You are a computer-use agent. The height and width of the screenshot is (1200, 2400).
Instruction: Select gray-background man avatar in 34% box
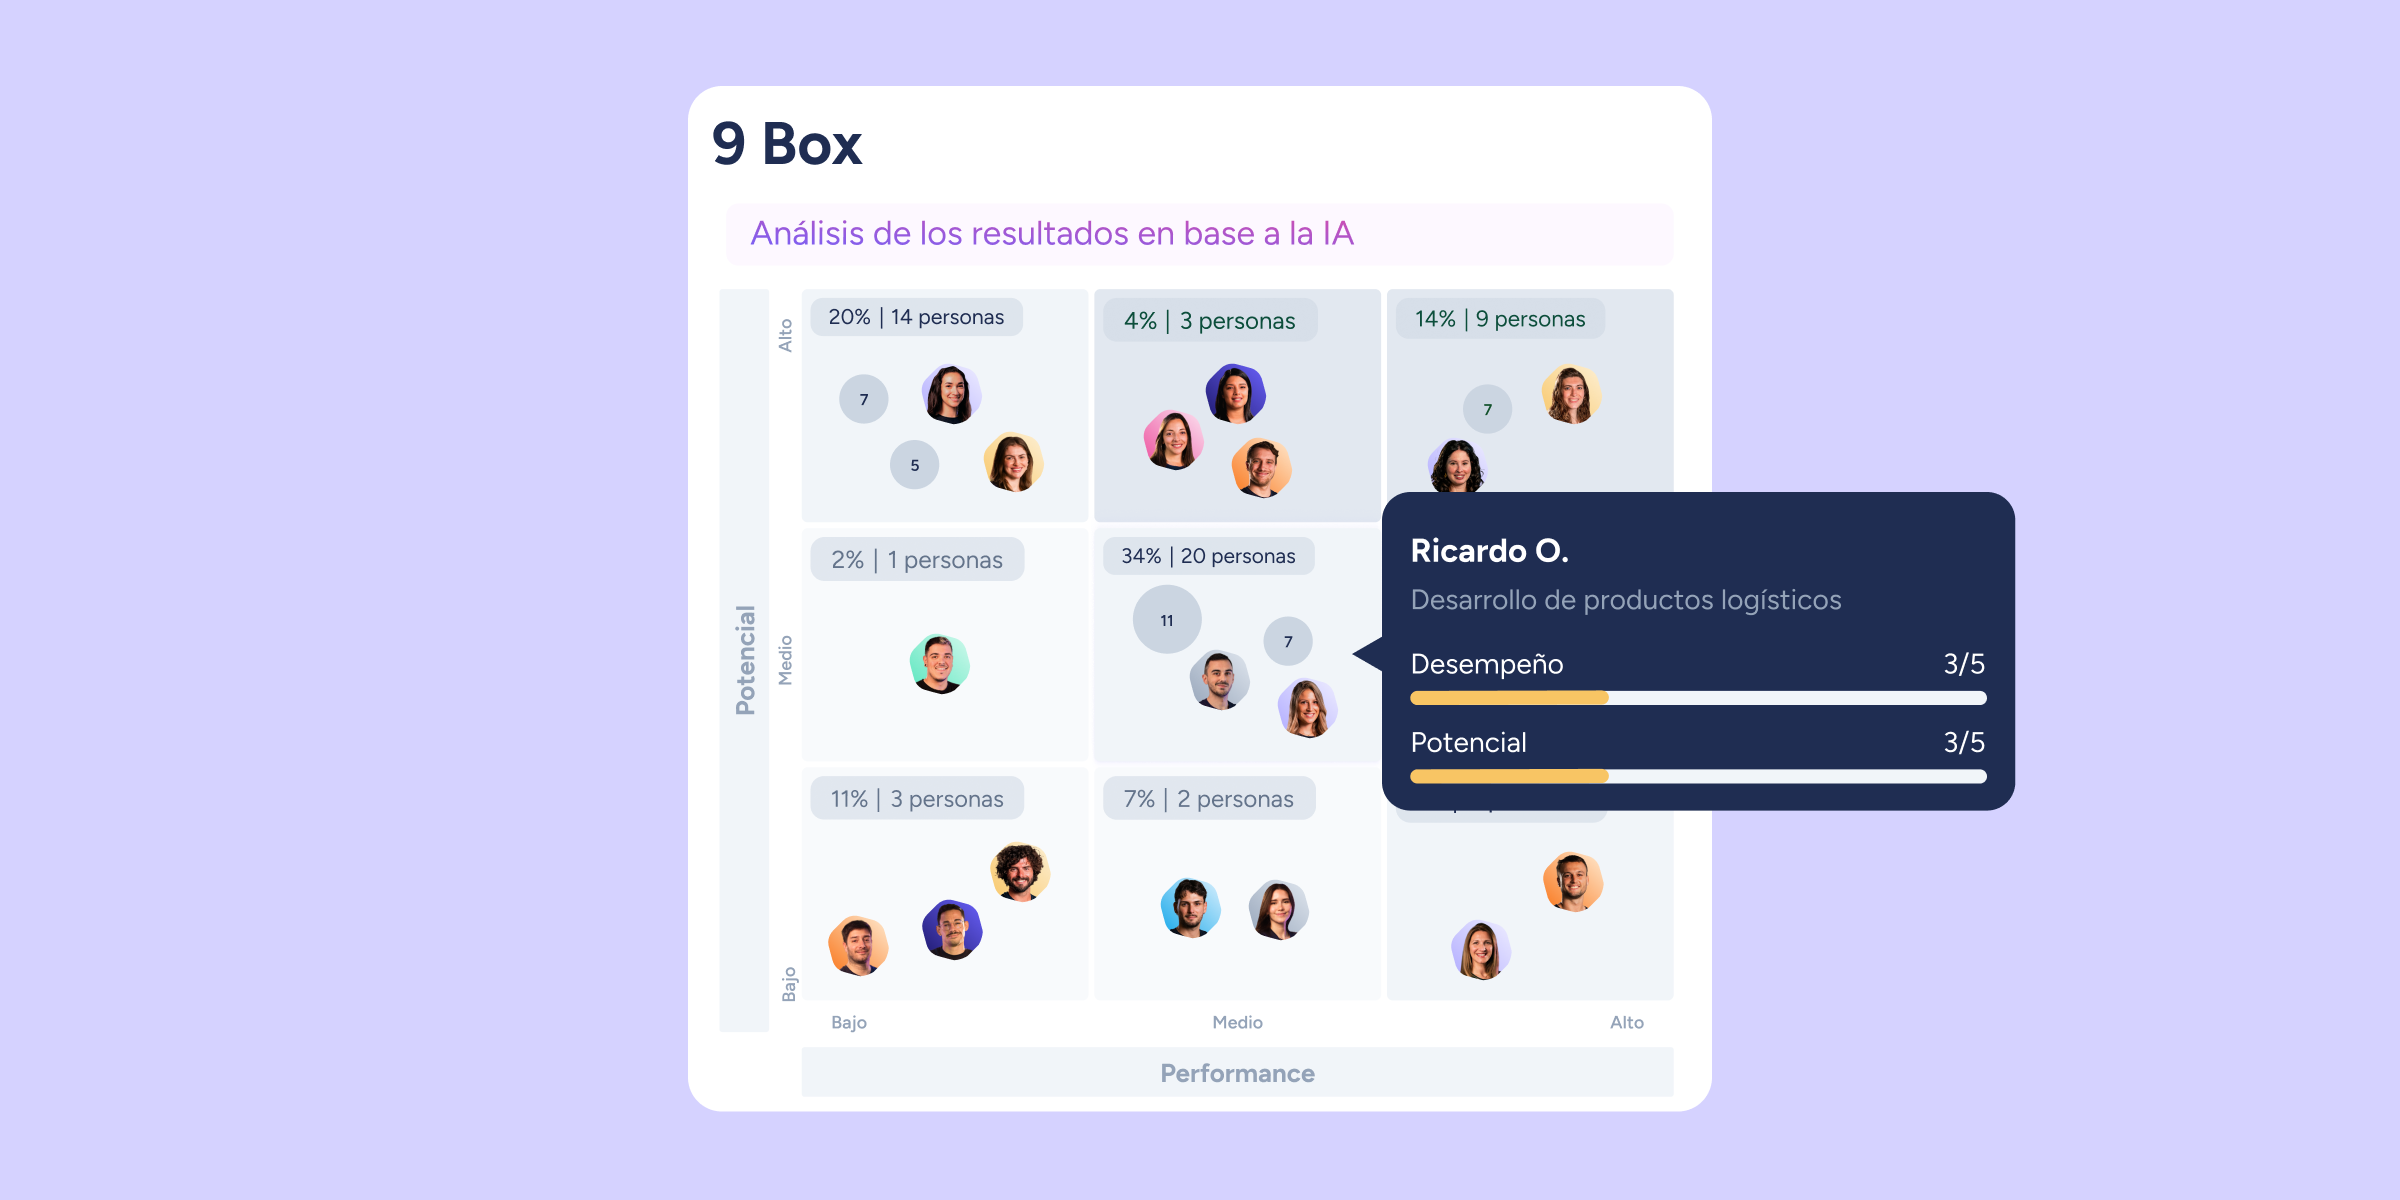point(1219,680)
